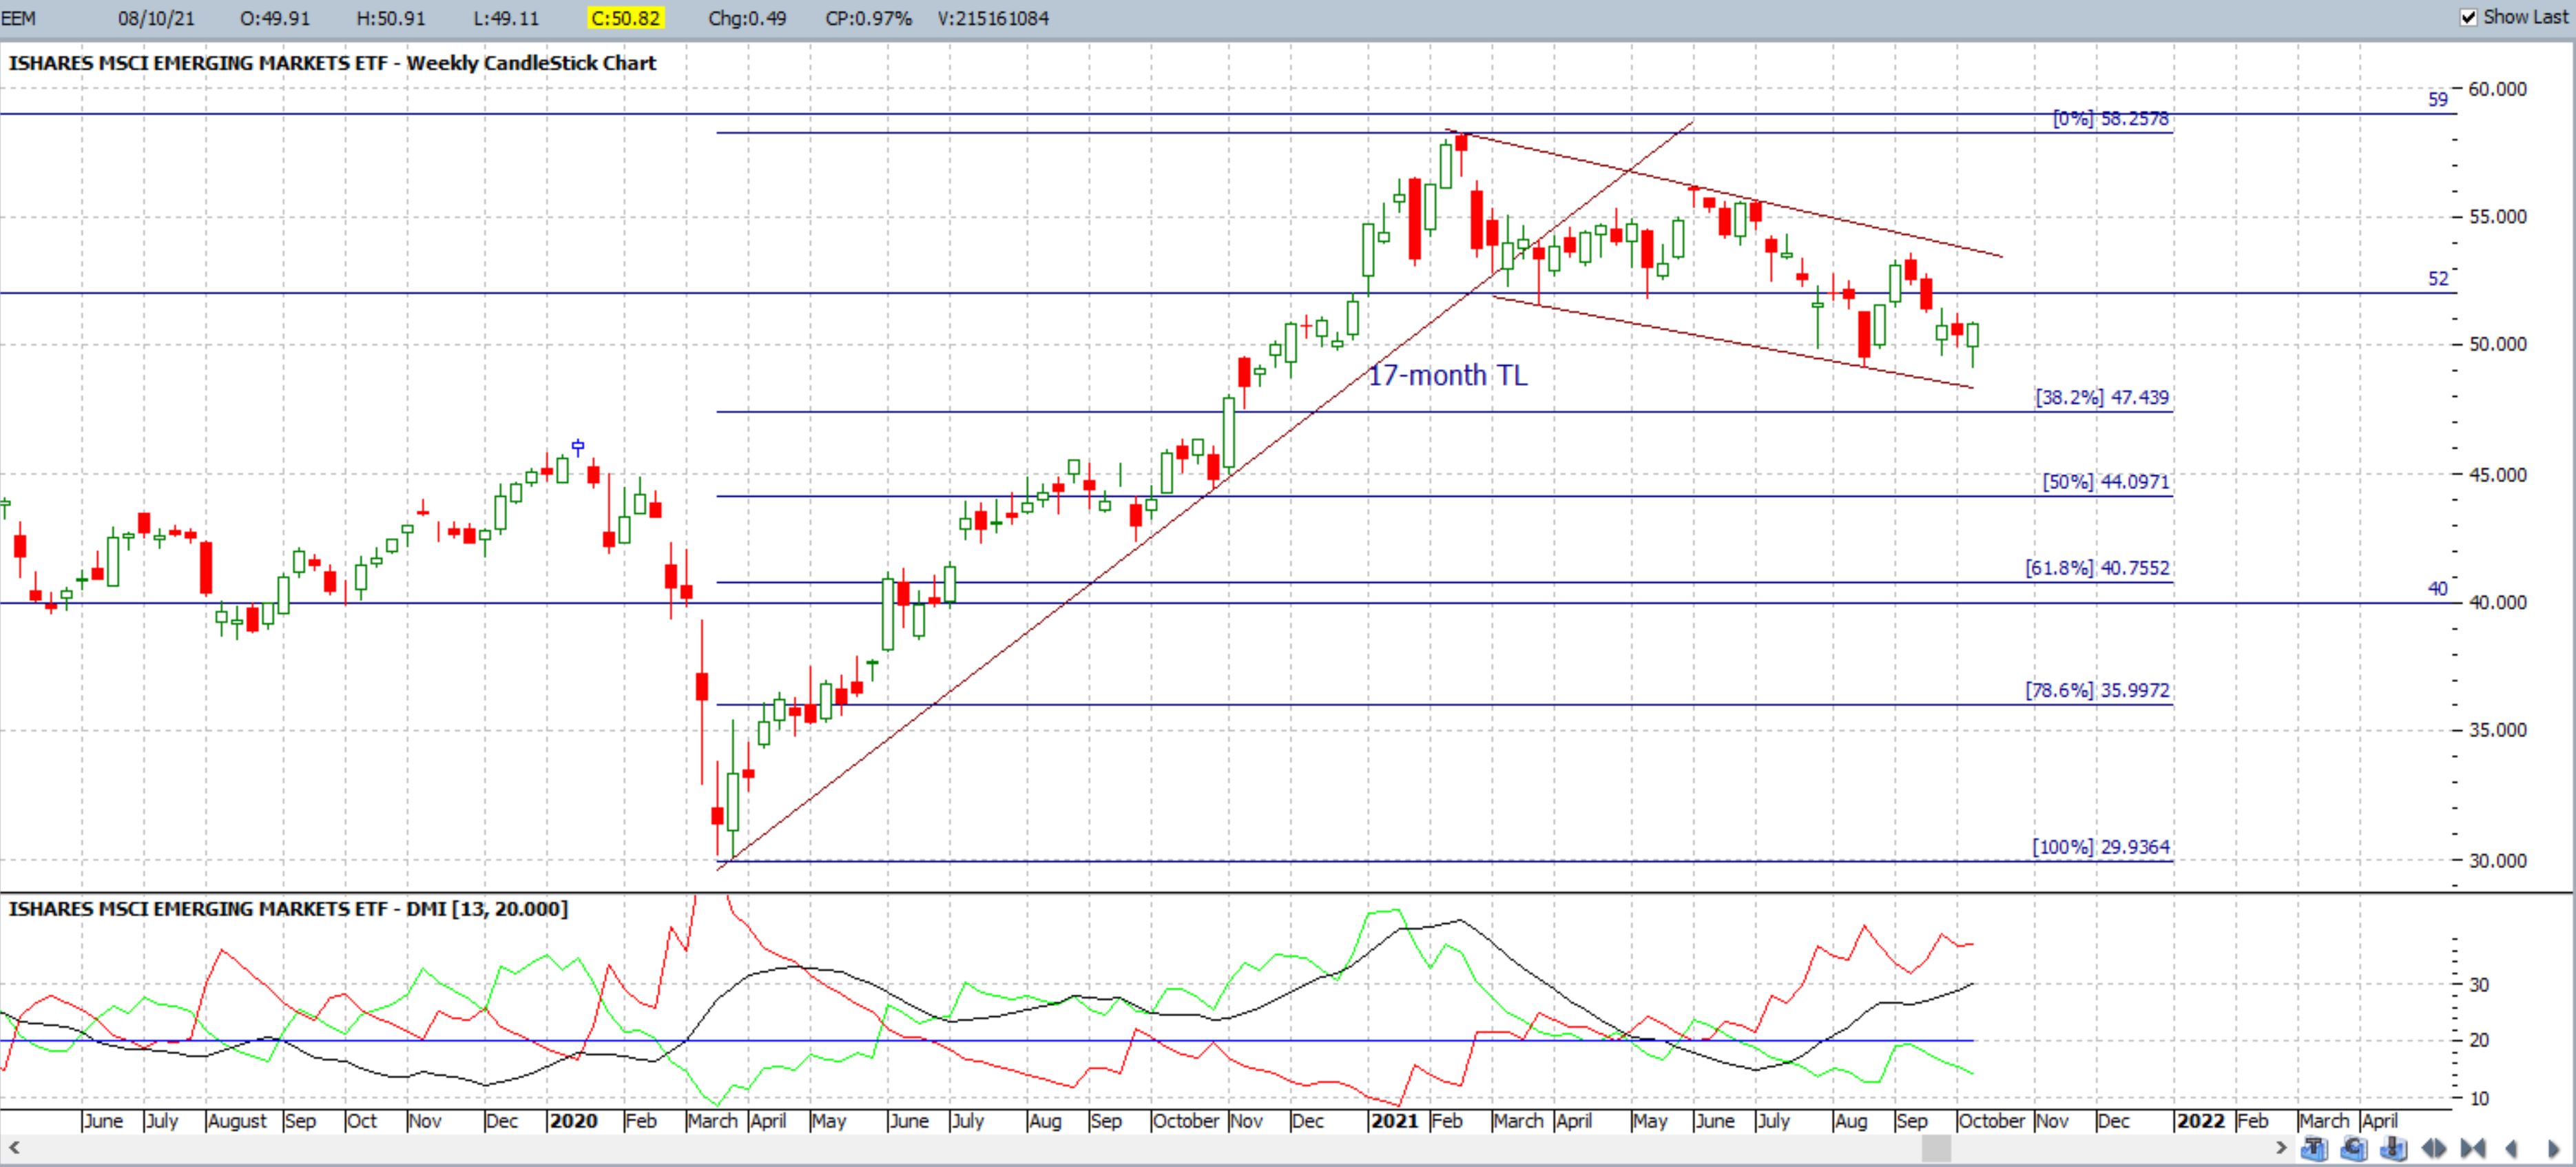This screenshot has width=2576, height=1167.
Task: Select the [61.8%] 40.7552 Fibonacci label
Action: pos(2097,568)
